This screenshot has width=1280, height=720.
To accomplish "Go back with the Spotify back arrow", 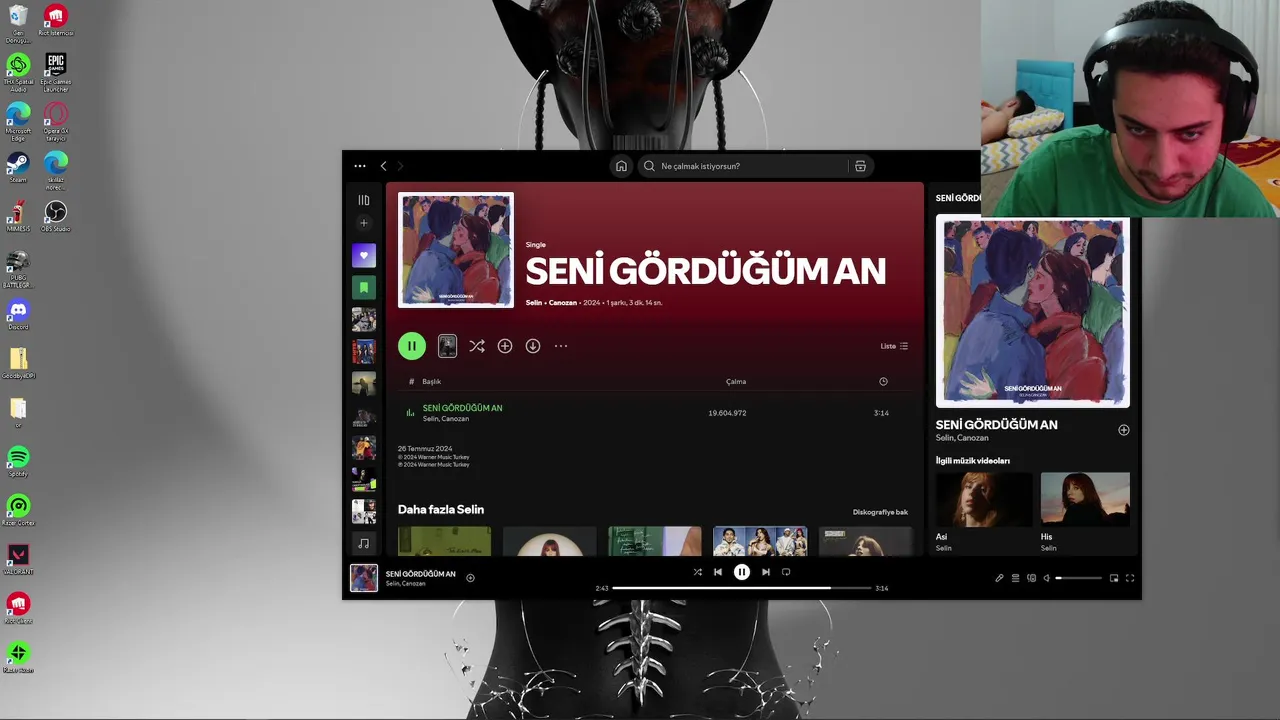I will click(383, 166).
